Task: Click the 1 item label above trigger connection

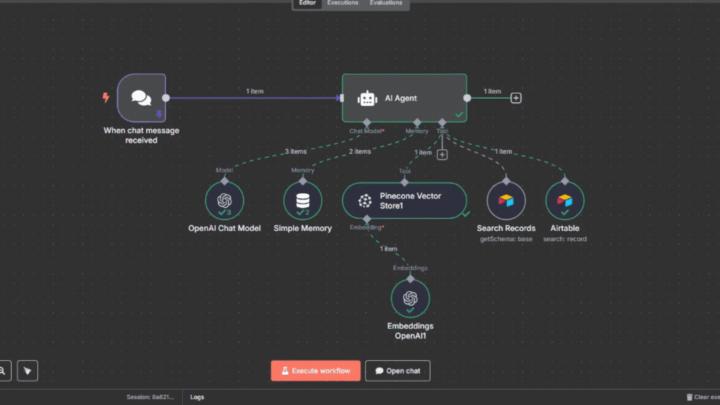Action: click(x=255, y=91)
